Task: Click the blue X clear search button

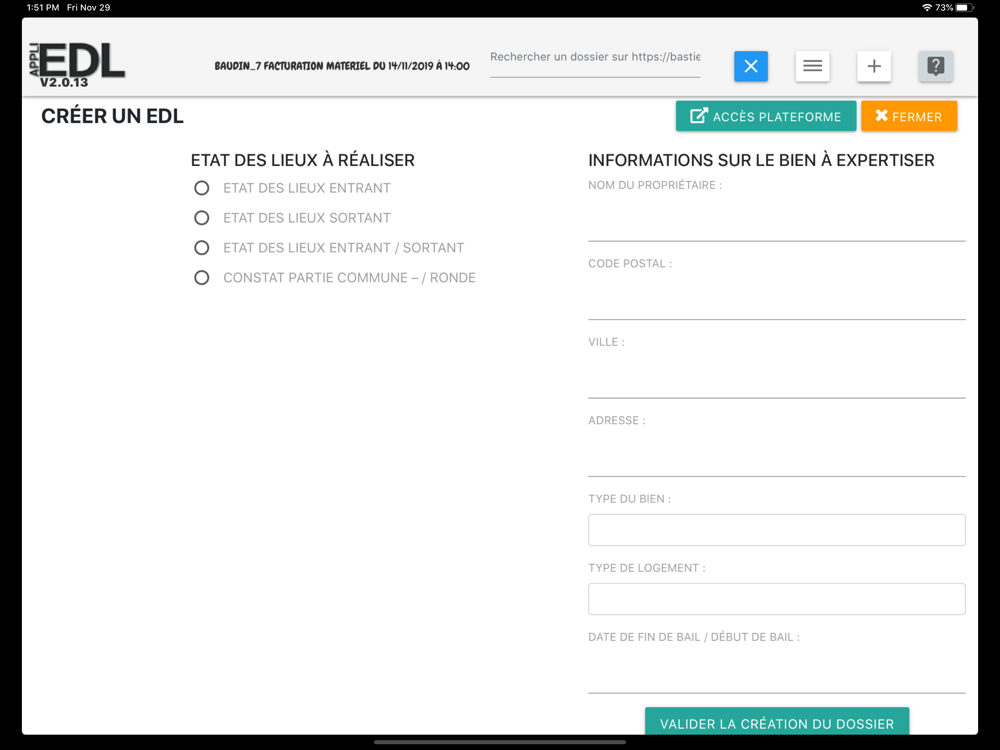Action: coord(751,66)
